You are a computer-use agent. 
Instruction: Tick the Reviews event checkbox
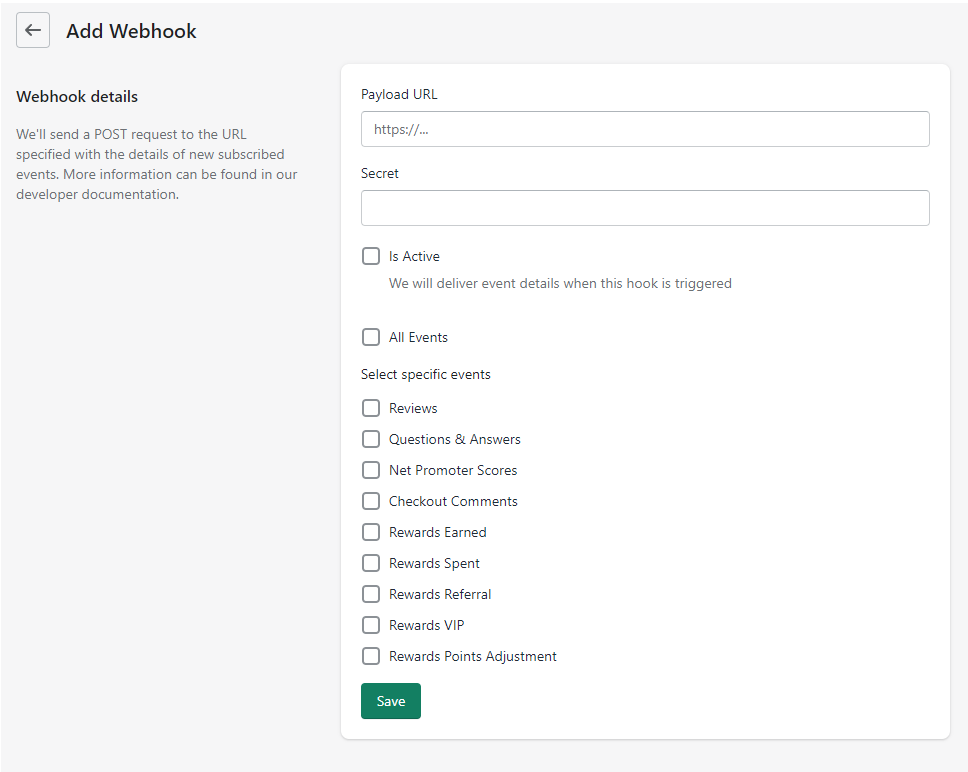point(371,408)
